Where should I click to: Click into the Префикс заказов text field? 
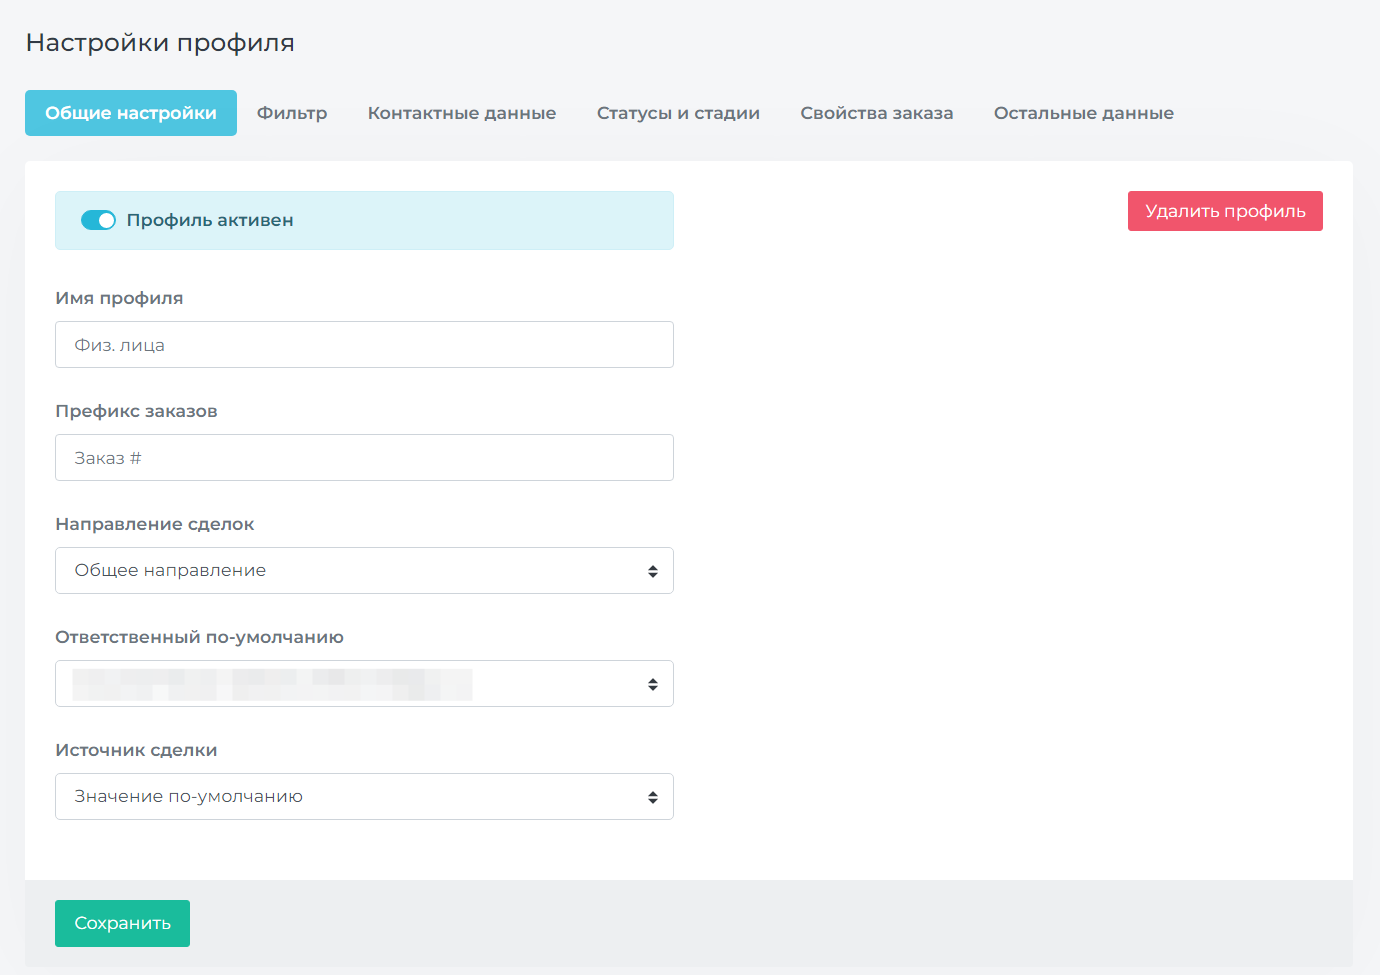[x=364, y=458]
